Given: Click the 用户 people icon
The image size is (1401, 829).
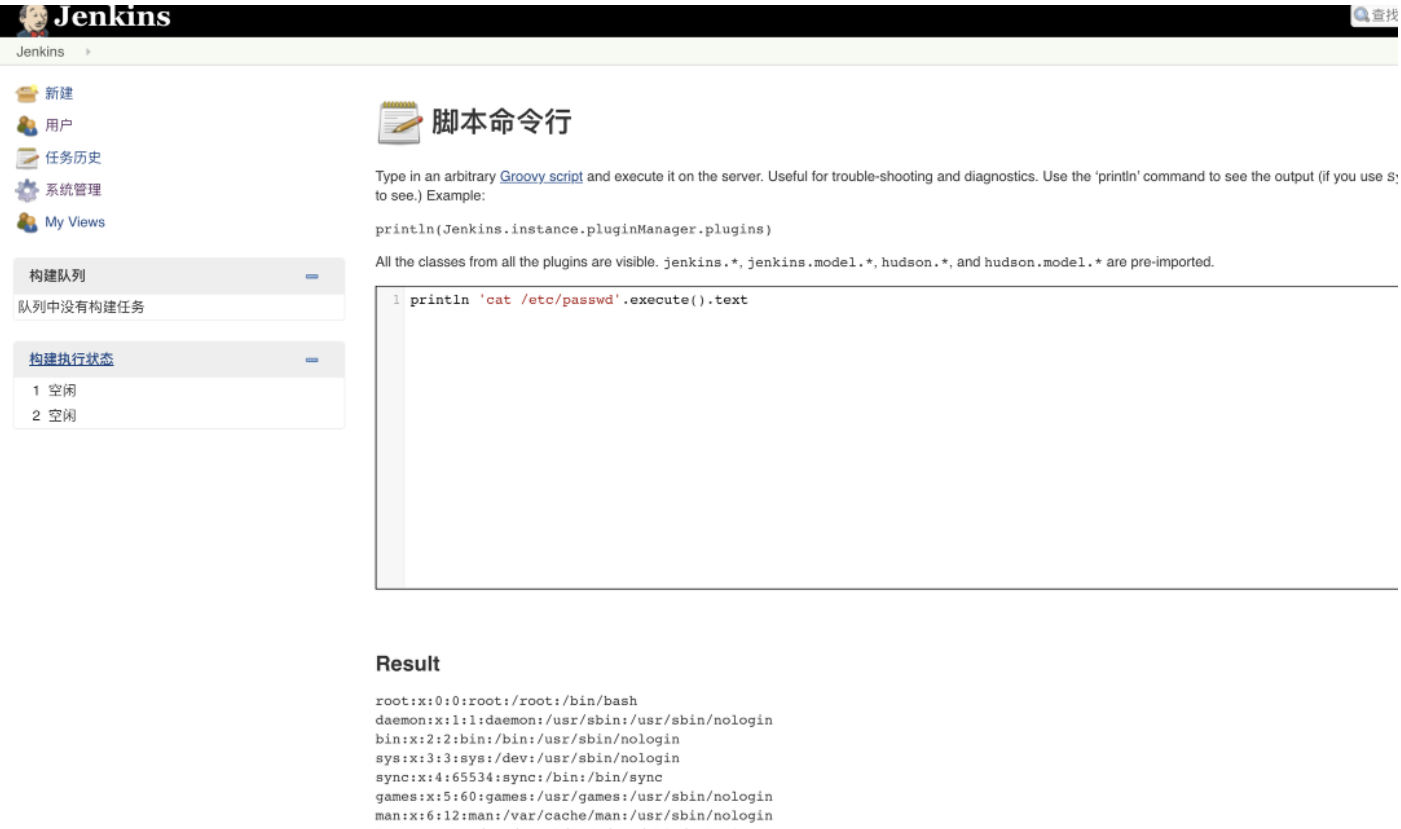Looking at the screenshot, I should pos(27,126).
